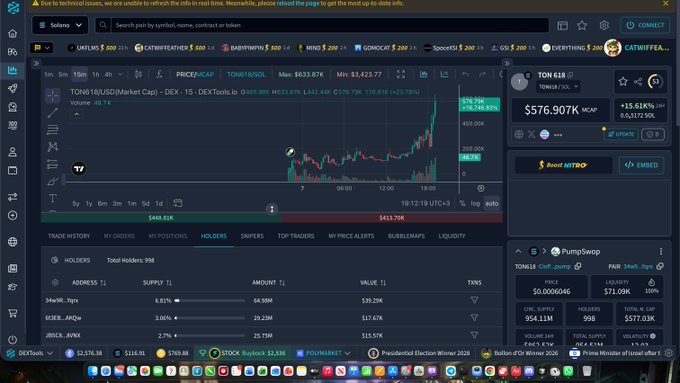Switch to the Top Traders tab
Viewport: 680px width, 383px height.
click(296, 236)
